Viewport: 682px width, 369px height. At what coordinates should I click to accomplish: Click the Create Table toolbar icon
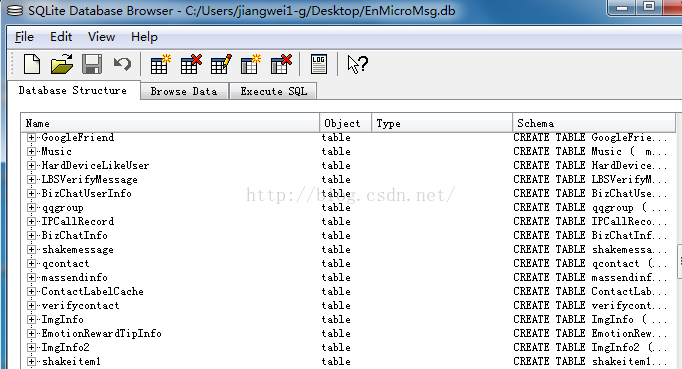pos(160,64)
